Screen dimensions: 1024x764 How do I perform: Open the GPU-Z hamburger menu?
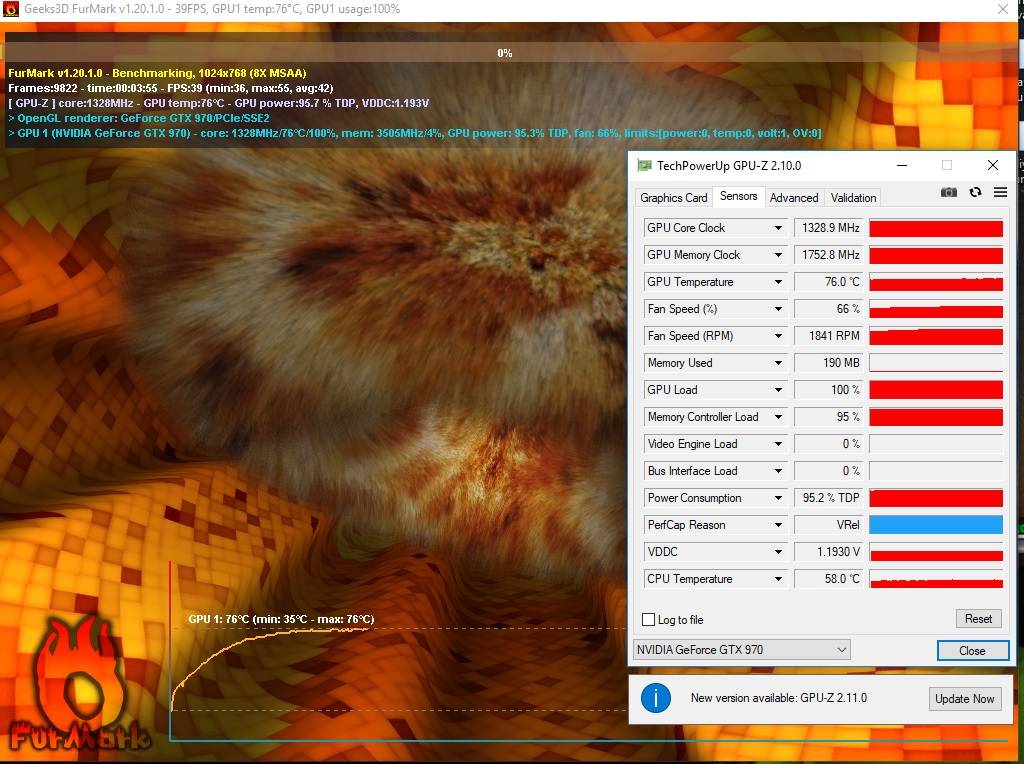click(1000, 192)
